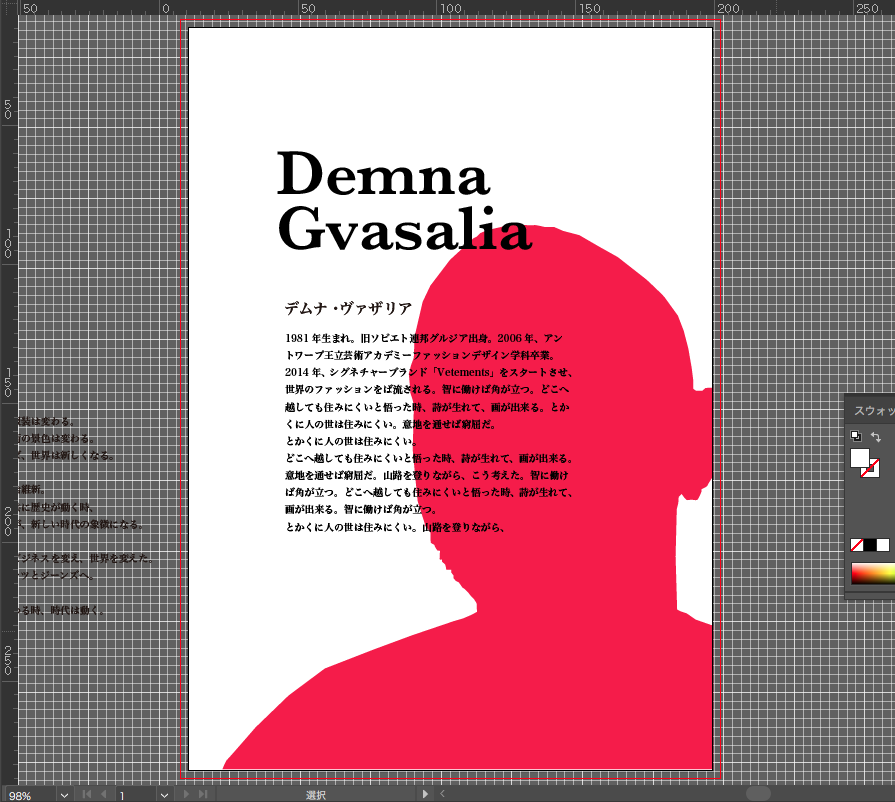This screenshot has width=895, height=802.
Task: Go to the first artboard
Action: click(87, 794)
